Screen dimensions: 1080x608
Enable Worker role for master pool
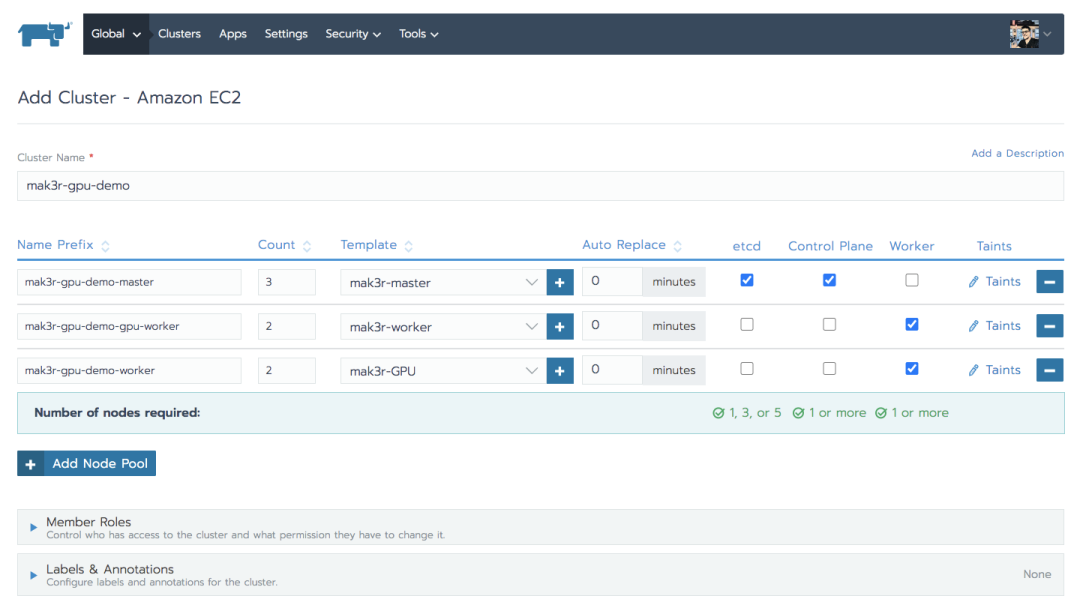click(912, 280)
